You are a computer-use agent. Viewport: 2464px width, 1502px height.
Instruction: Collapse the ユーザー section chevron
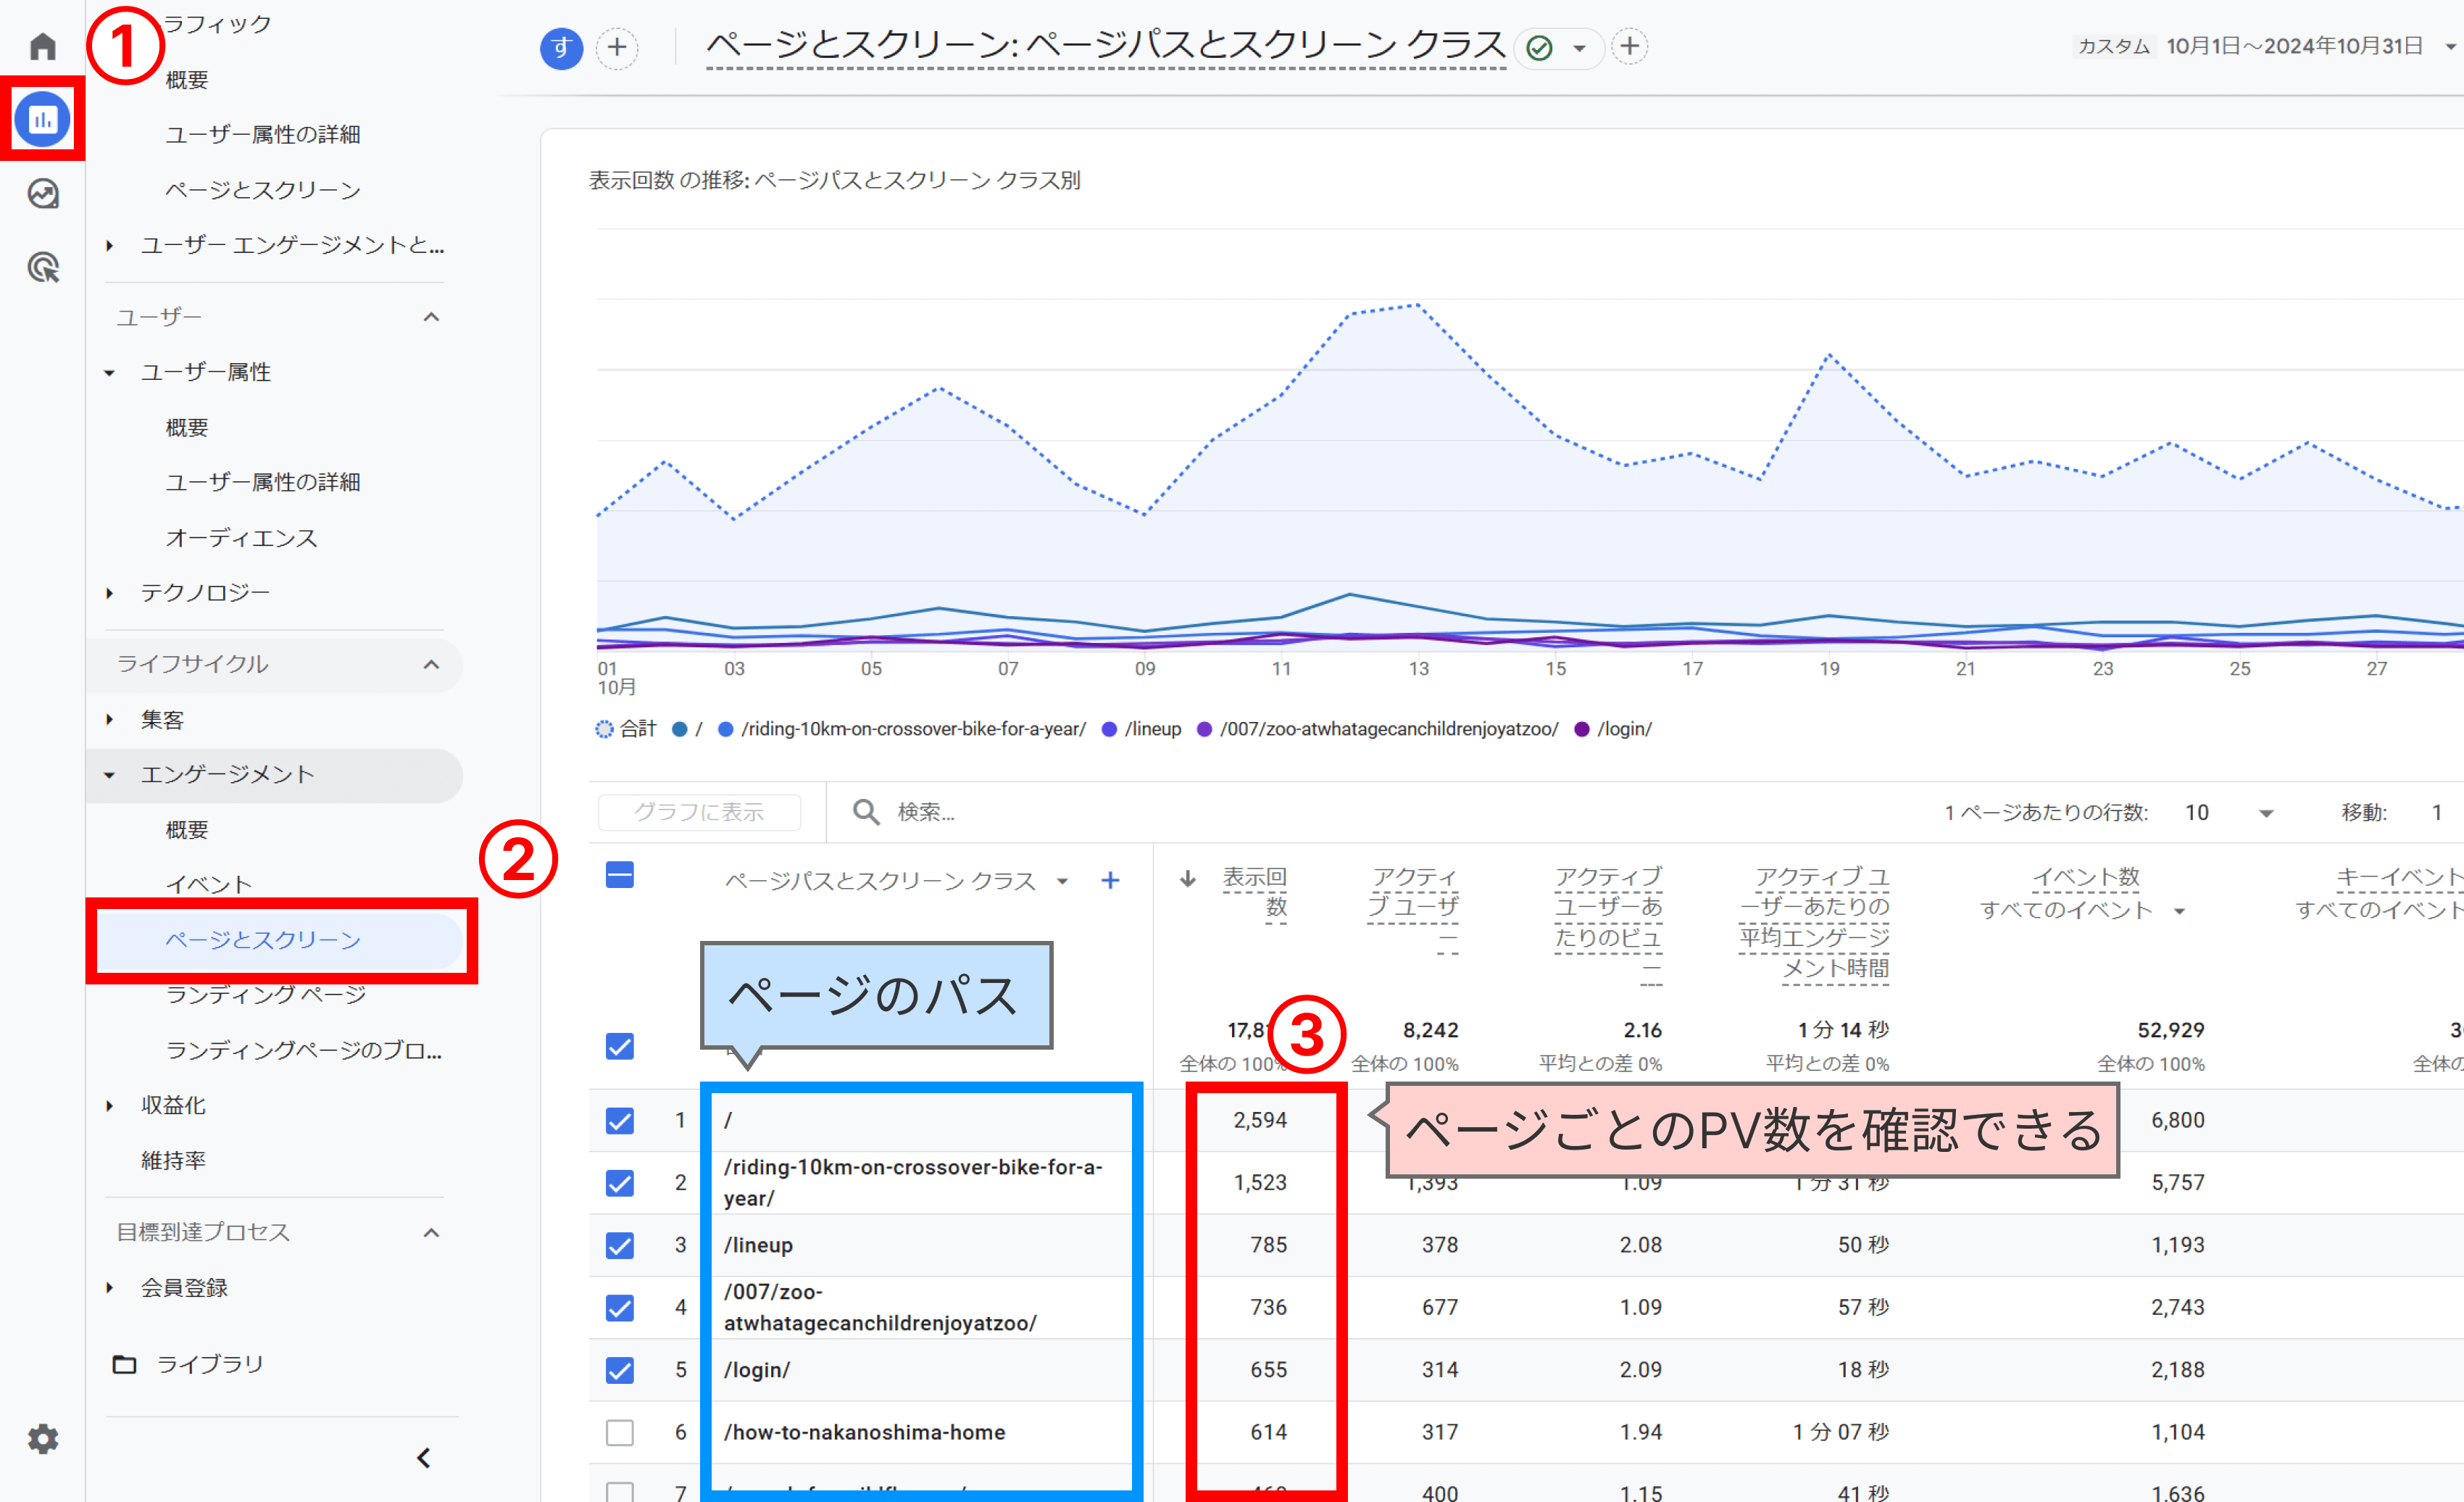coord(431,317)
